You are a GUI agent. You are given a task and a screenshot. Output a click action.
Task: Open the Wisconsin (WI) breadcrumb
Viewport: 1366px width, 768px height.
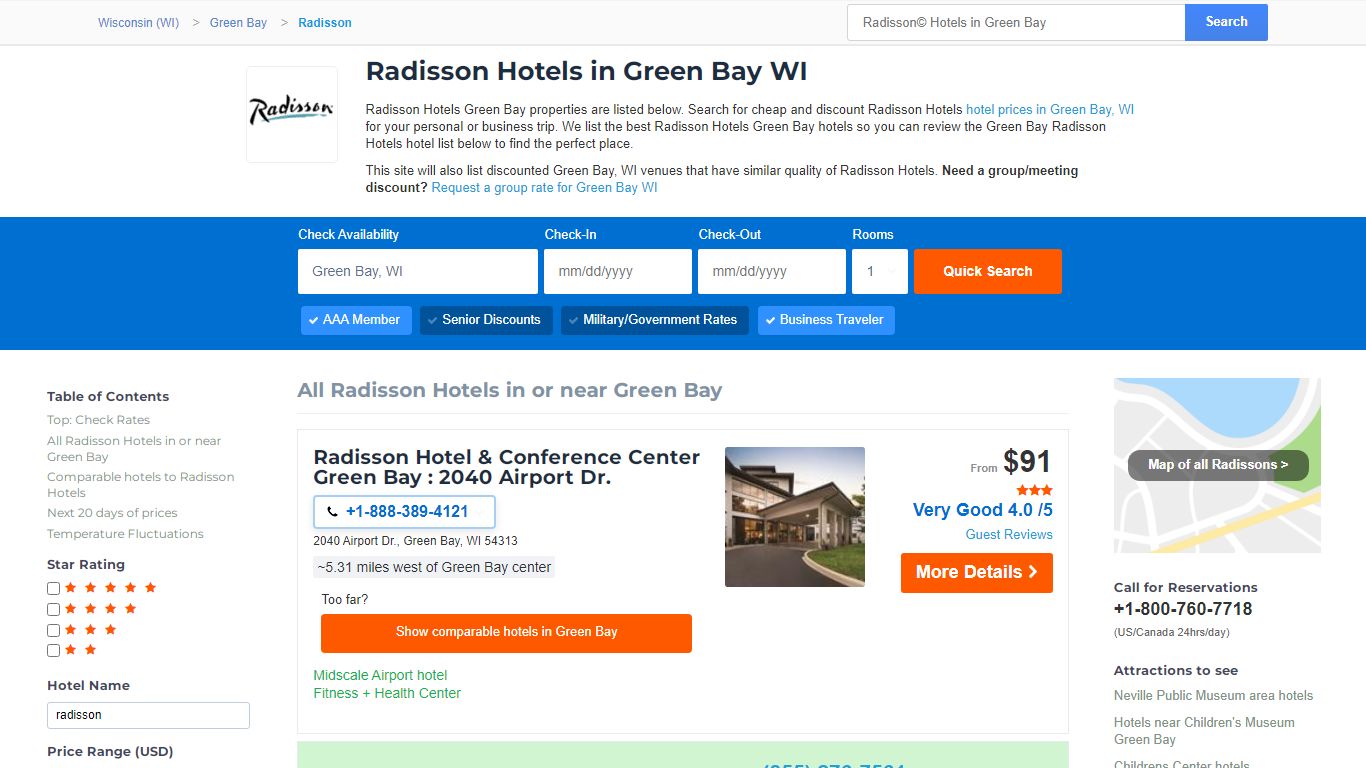(138, 22)
